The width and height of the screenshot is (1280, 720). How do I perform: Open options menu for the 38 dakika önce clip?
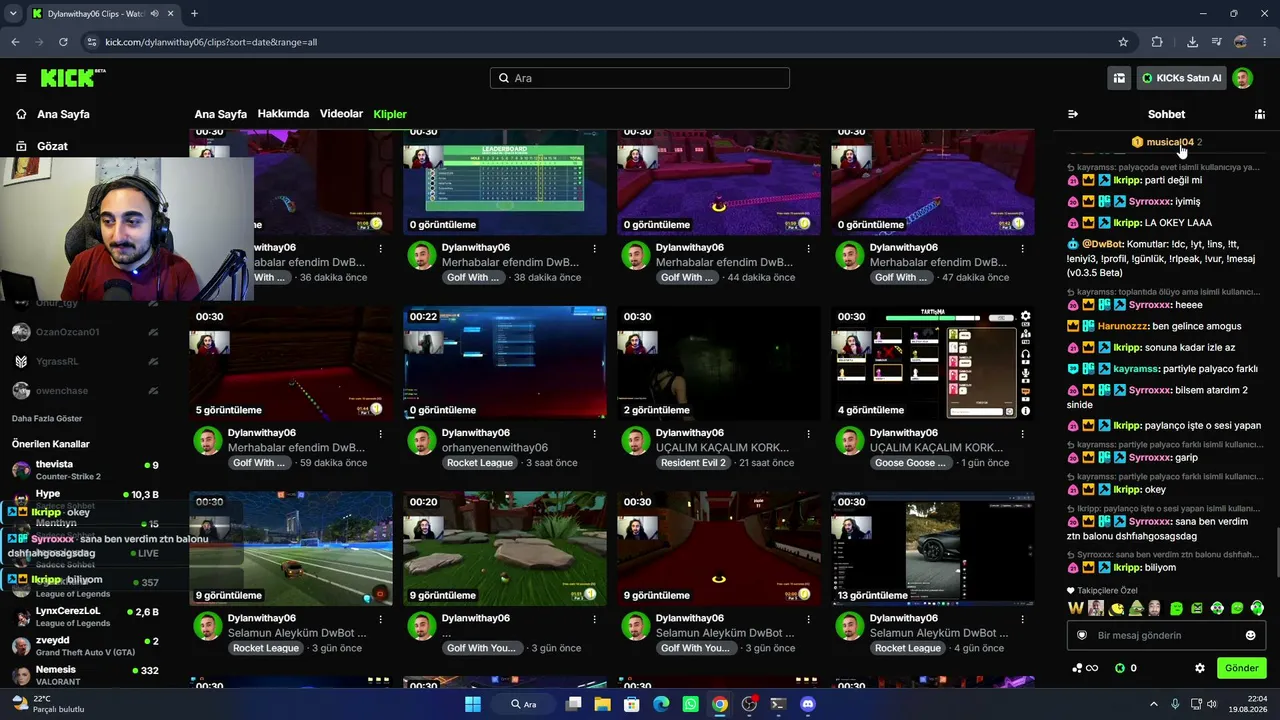594,248
